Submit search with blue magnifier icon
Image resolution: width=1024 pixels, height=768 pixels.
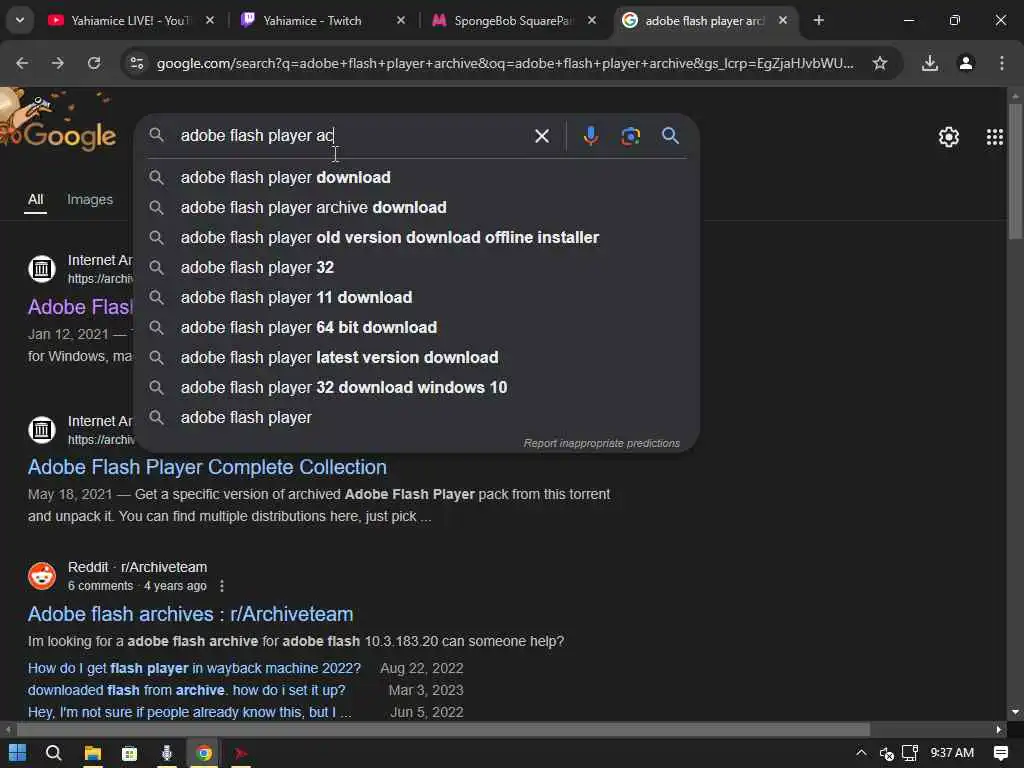coord(670,136)
